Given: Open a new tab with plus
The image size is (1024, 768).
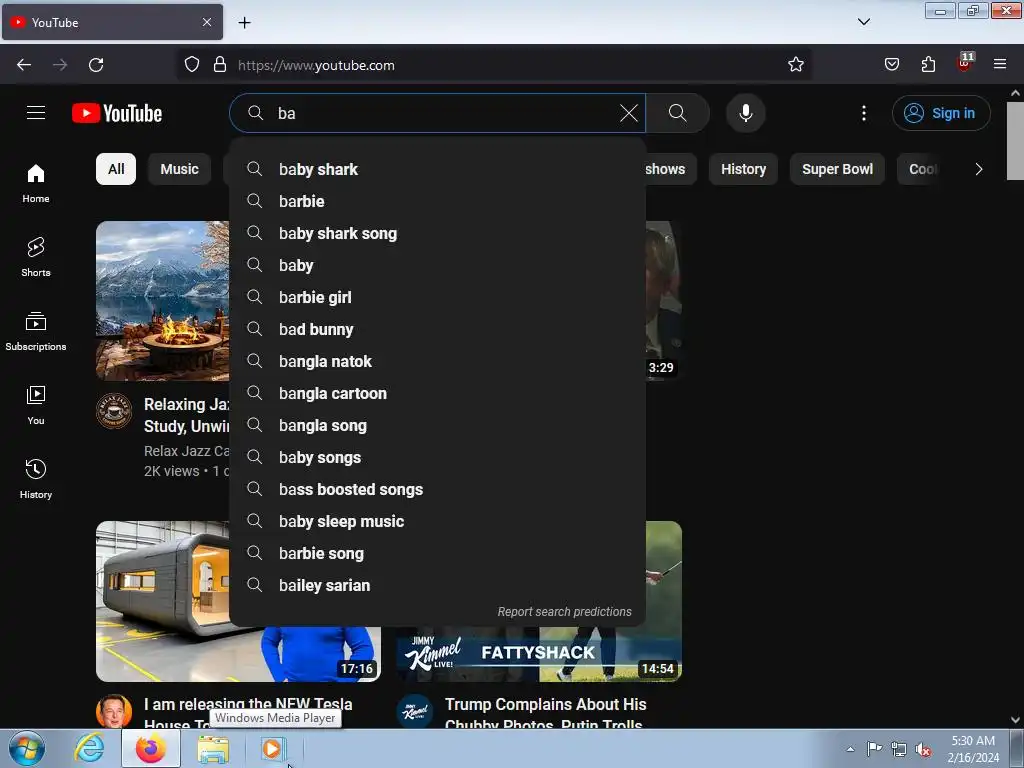Looking at the screenshot, I should point(244,23).
